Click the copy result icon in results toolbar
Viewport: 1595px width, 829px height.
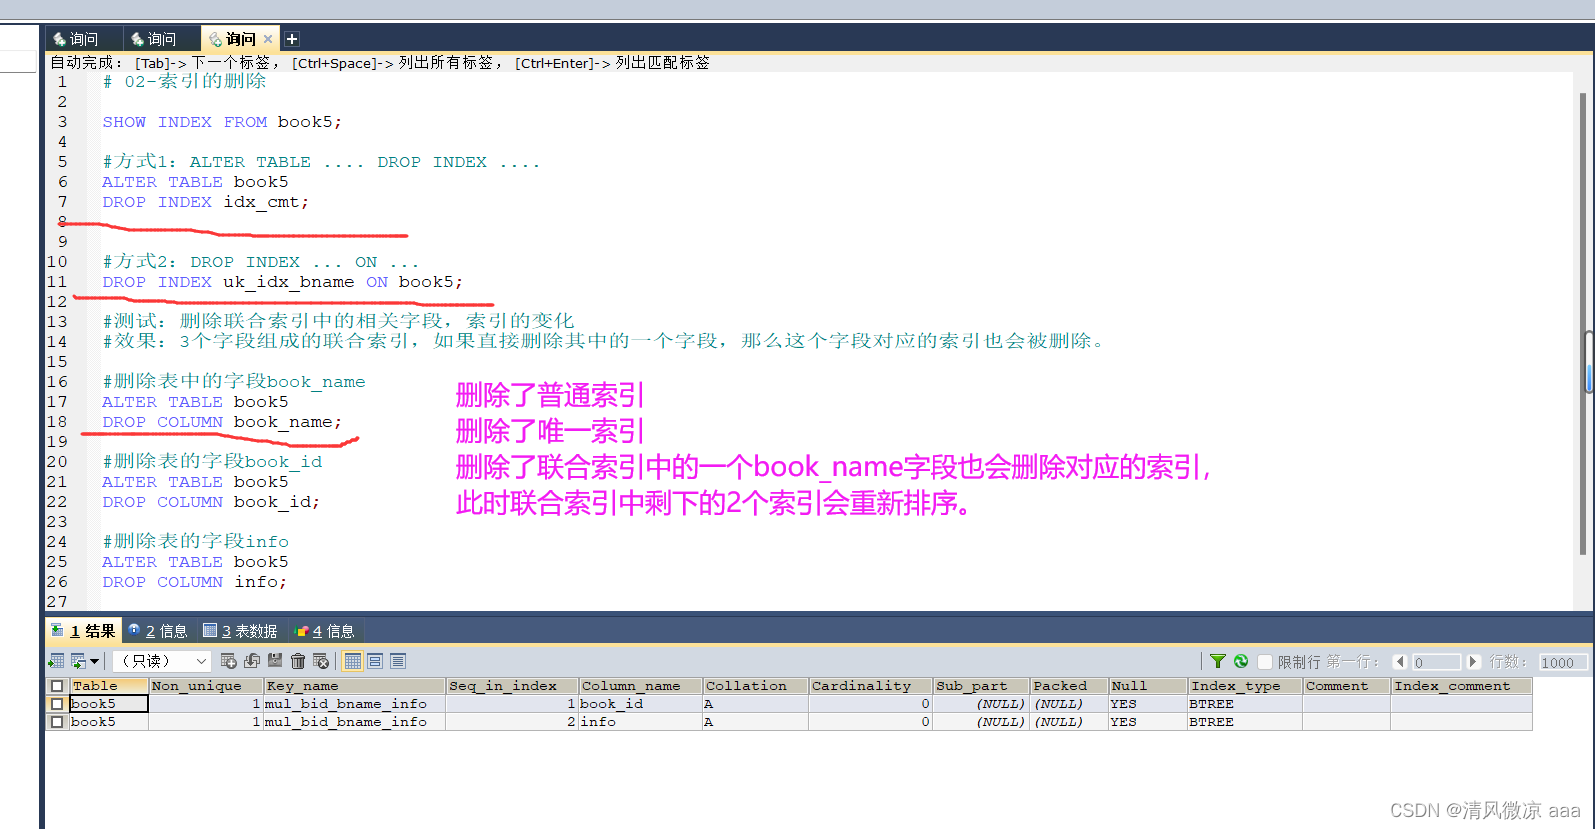pos(78,661)
